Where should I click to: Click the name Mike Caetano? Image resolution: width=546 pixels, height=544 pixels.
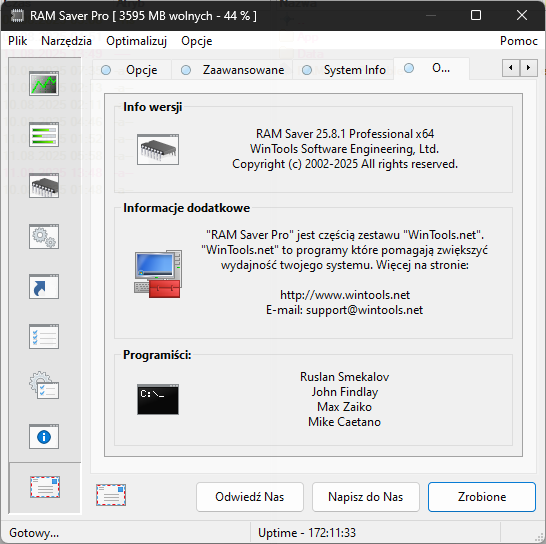pyautogui.click(x=345, y=422)
